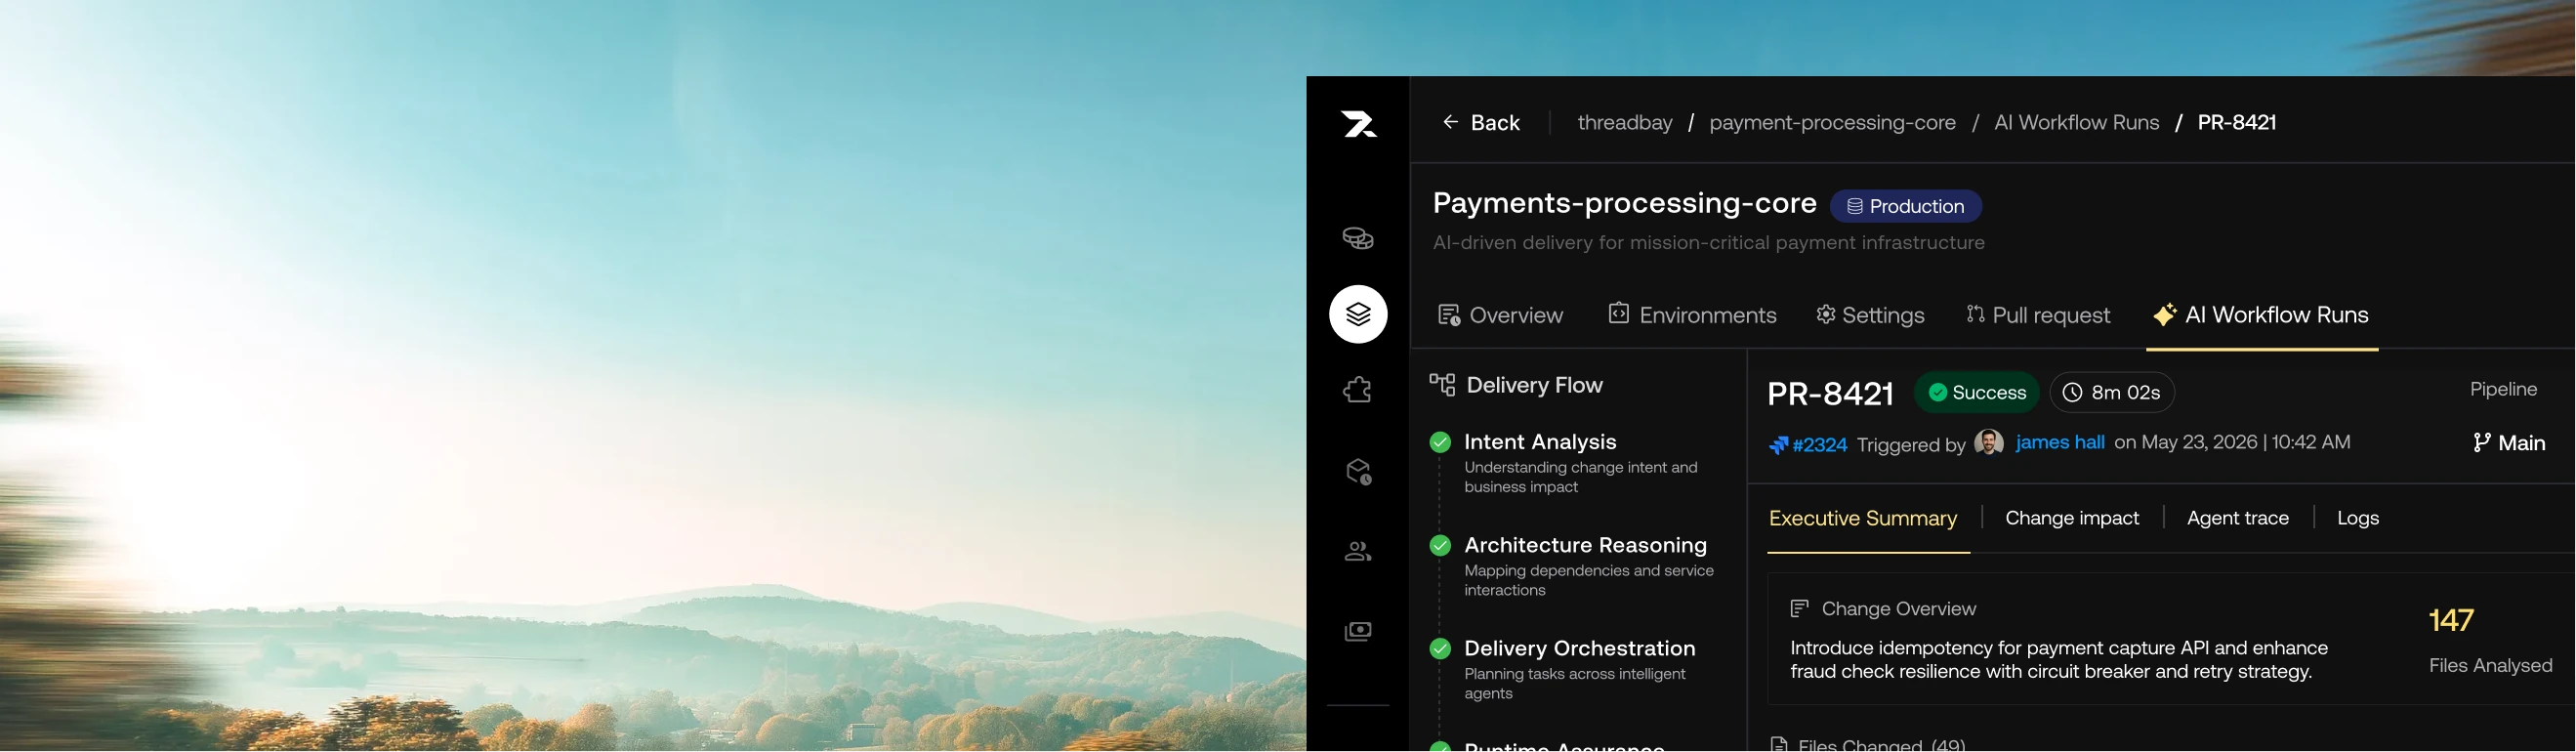
Task: Go Back to the previous page
Action: [x=1481, y=122]
